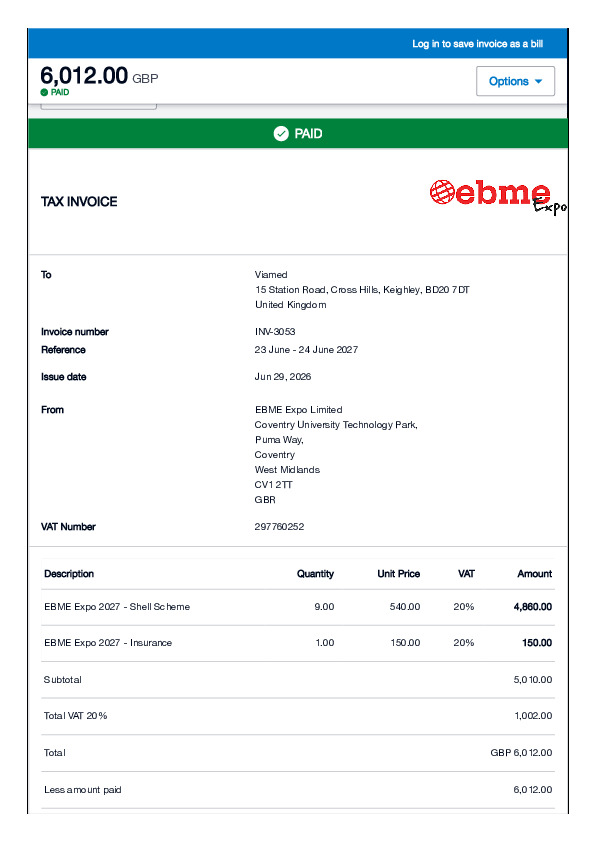Click the Unit Price column header
Image resolution: width=595 pixels, height=842 pixels.
pos(398,574)
